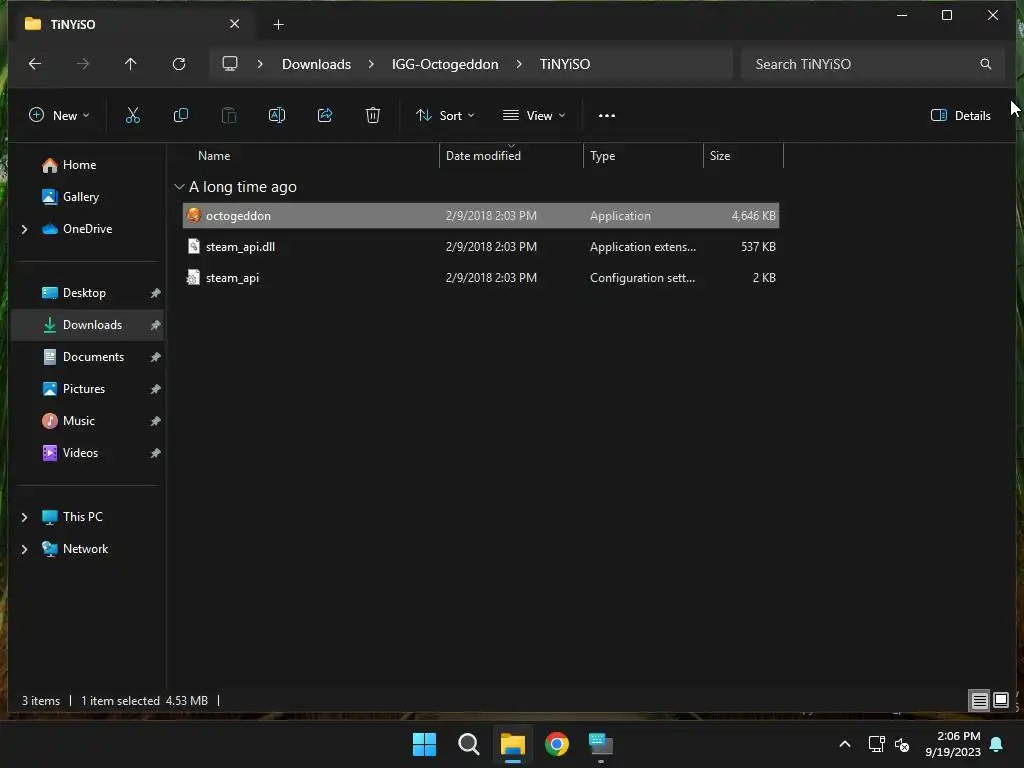Select the octogeddon application file

click(481, 216)
